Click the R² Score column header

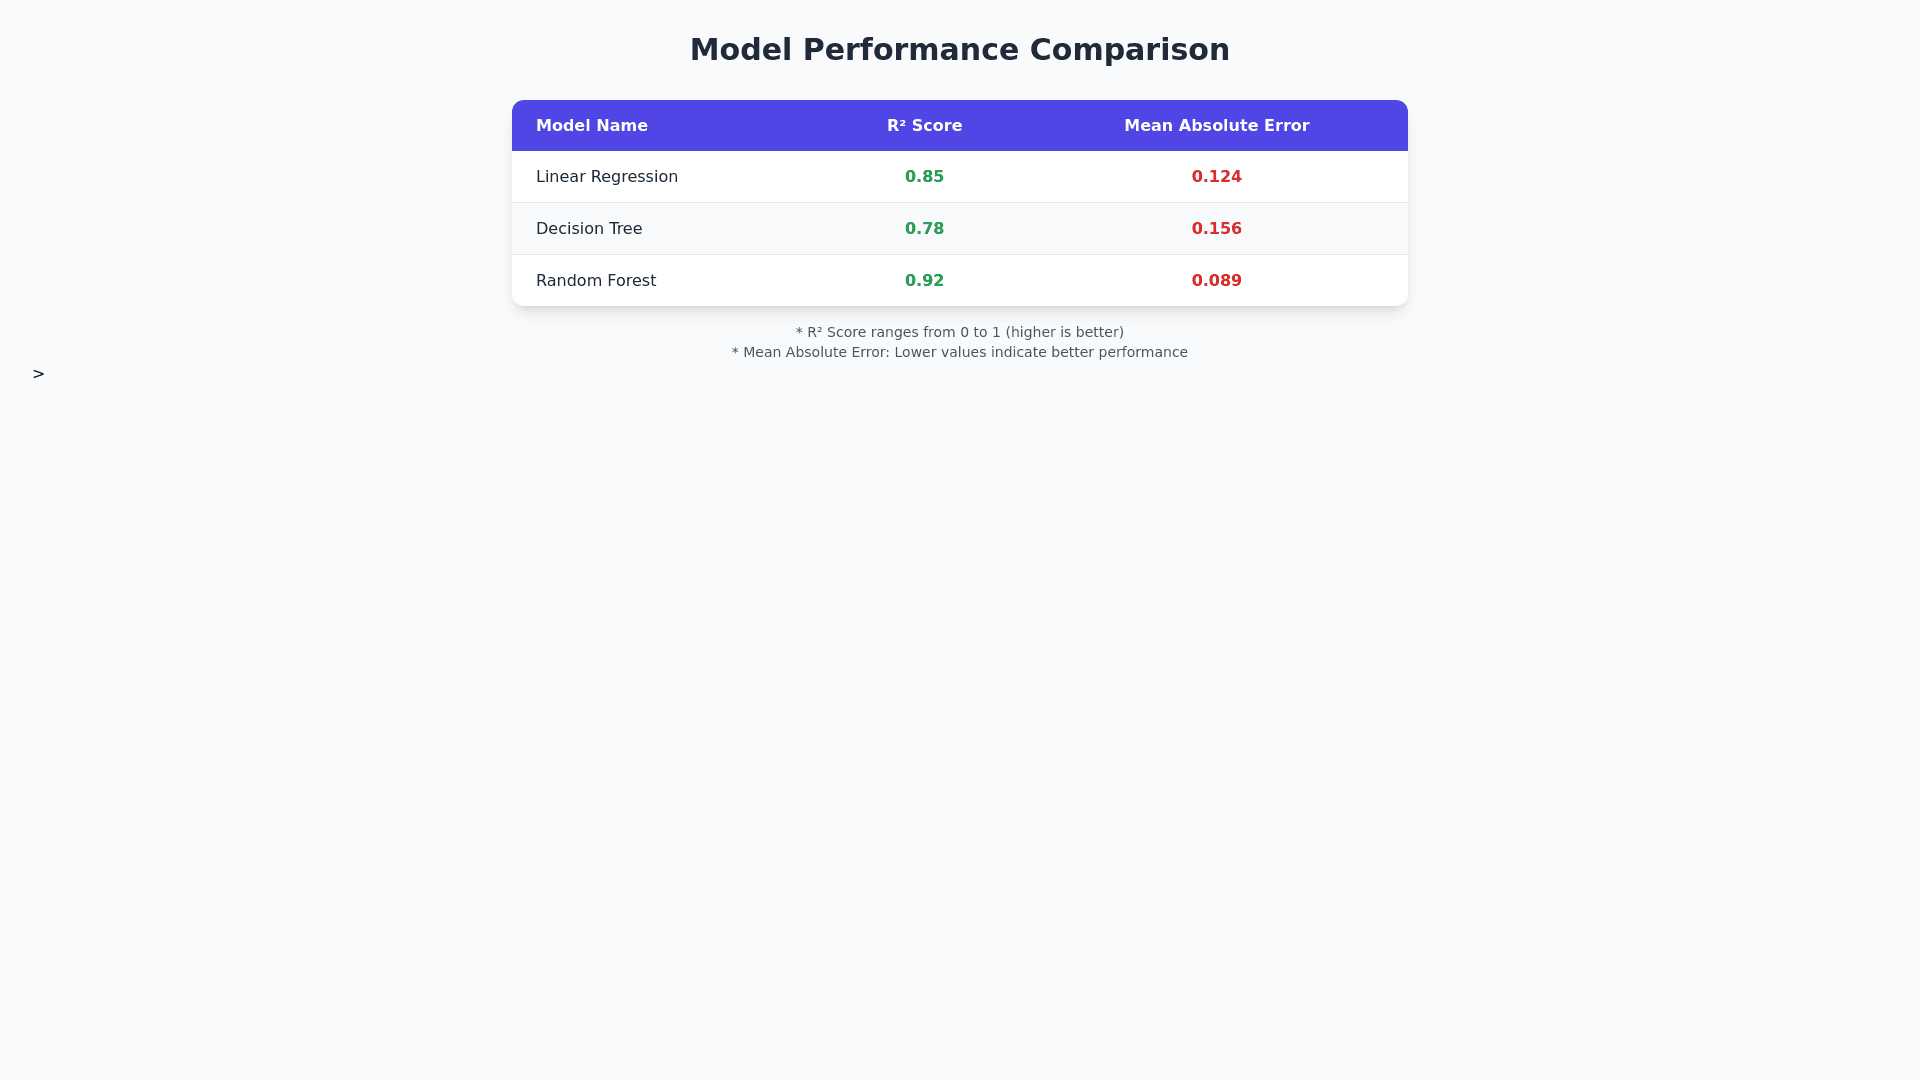click(924, 126)
